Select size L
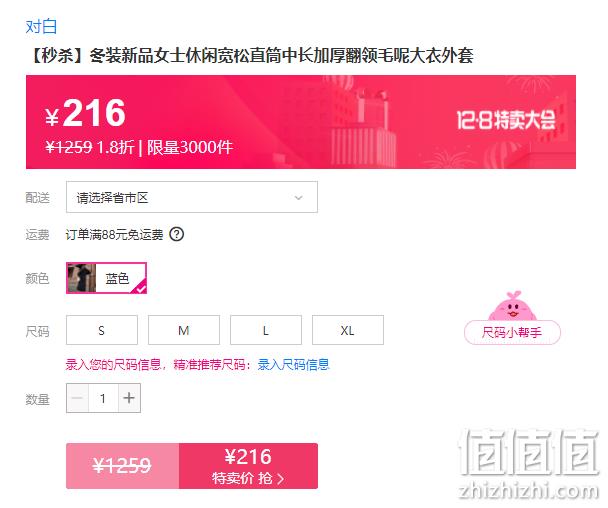 [x=266, y=330]
